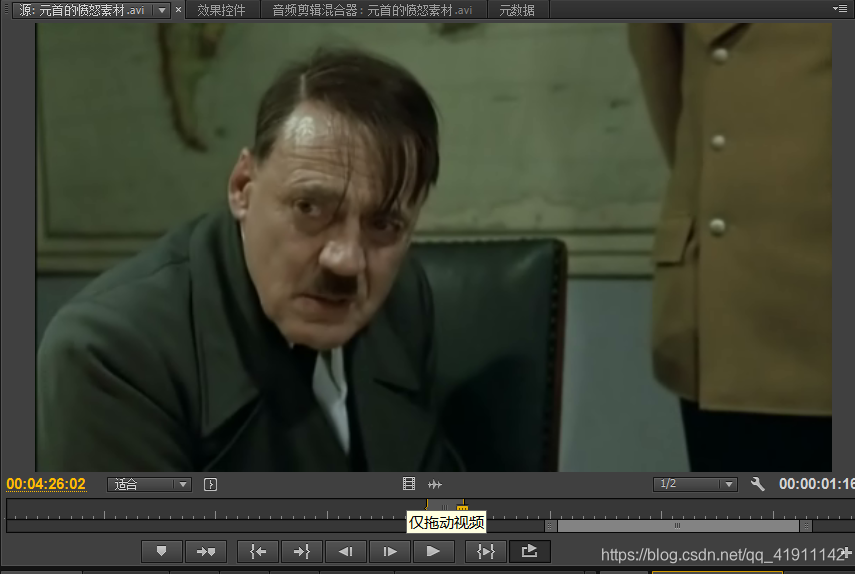Click the zoom scroll bar thumb center
855x574 pixels.
pyautogui.click(x=678, y=525)
